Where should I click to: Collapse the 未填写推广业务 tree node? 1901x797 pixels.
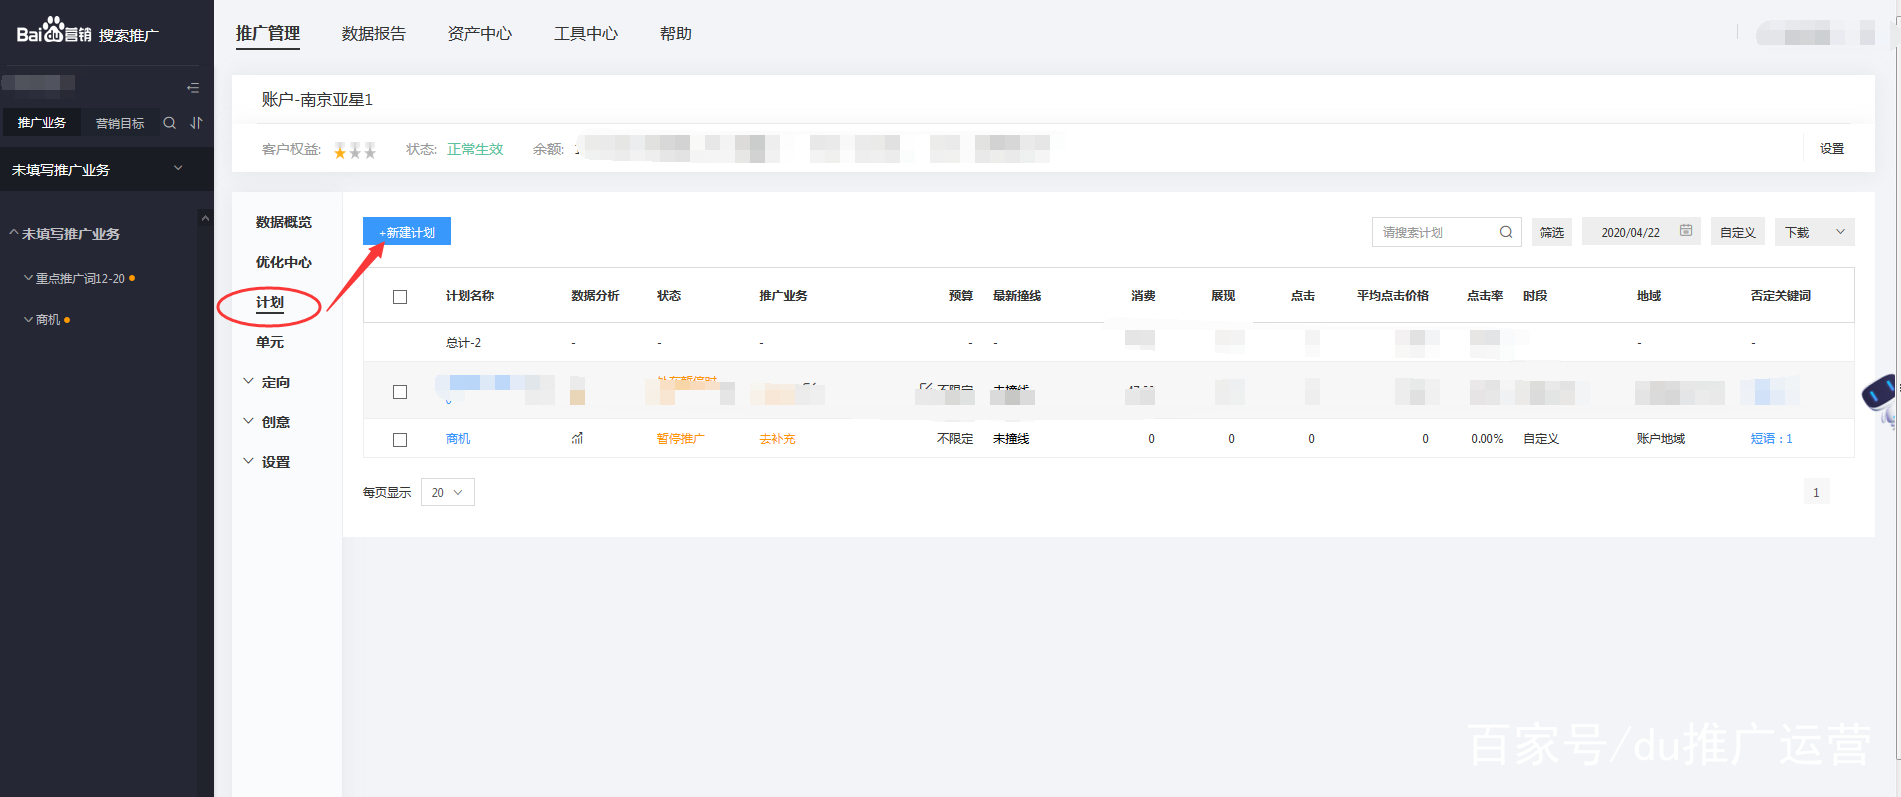(x=14, y=233)
